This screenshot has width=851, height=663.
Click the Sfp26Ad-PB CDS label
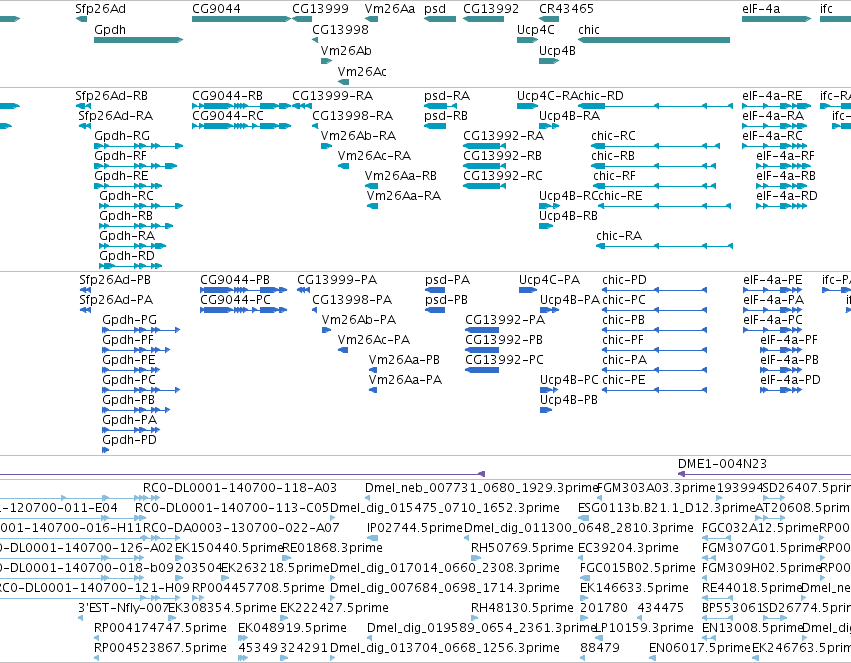click(115, 280)
